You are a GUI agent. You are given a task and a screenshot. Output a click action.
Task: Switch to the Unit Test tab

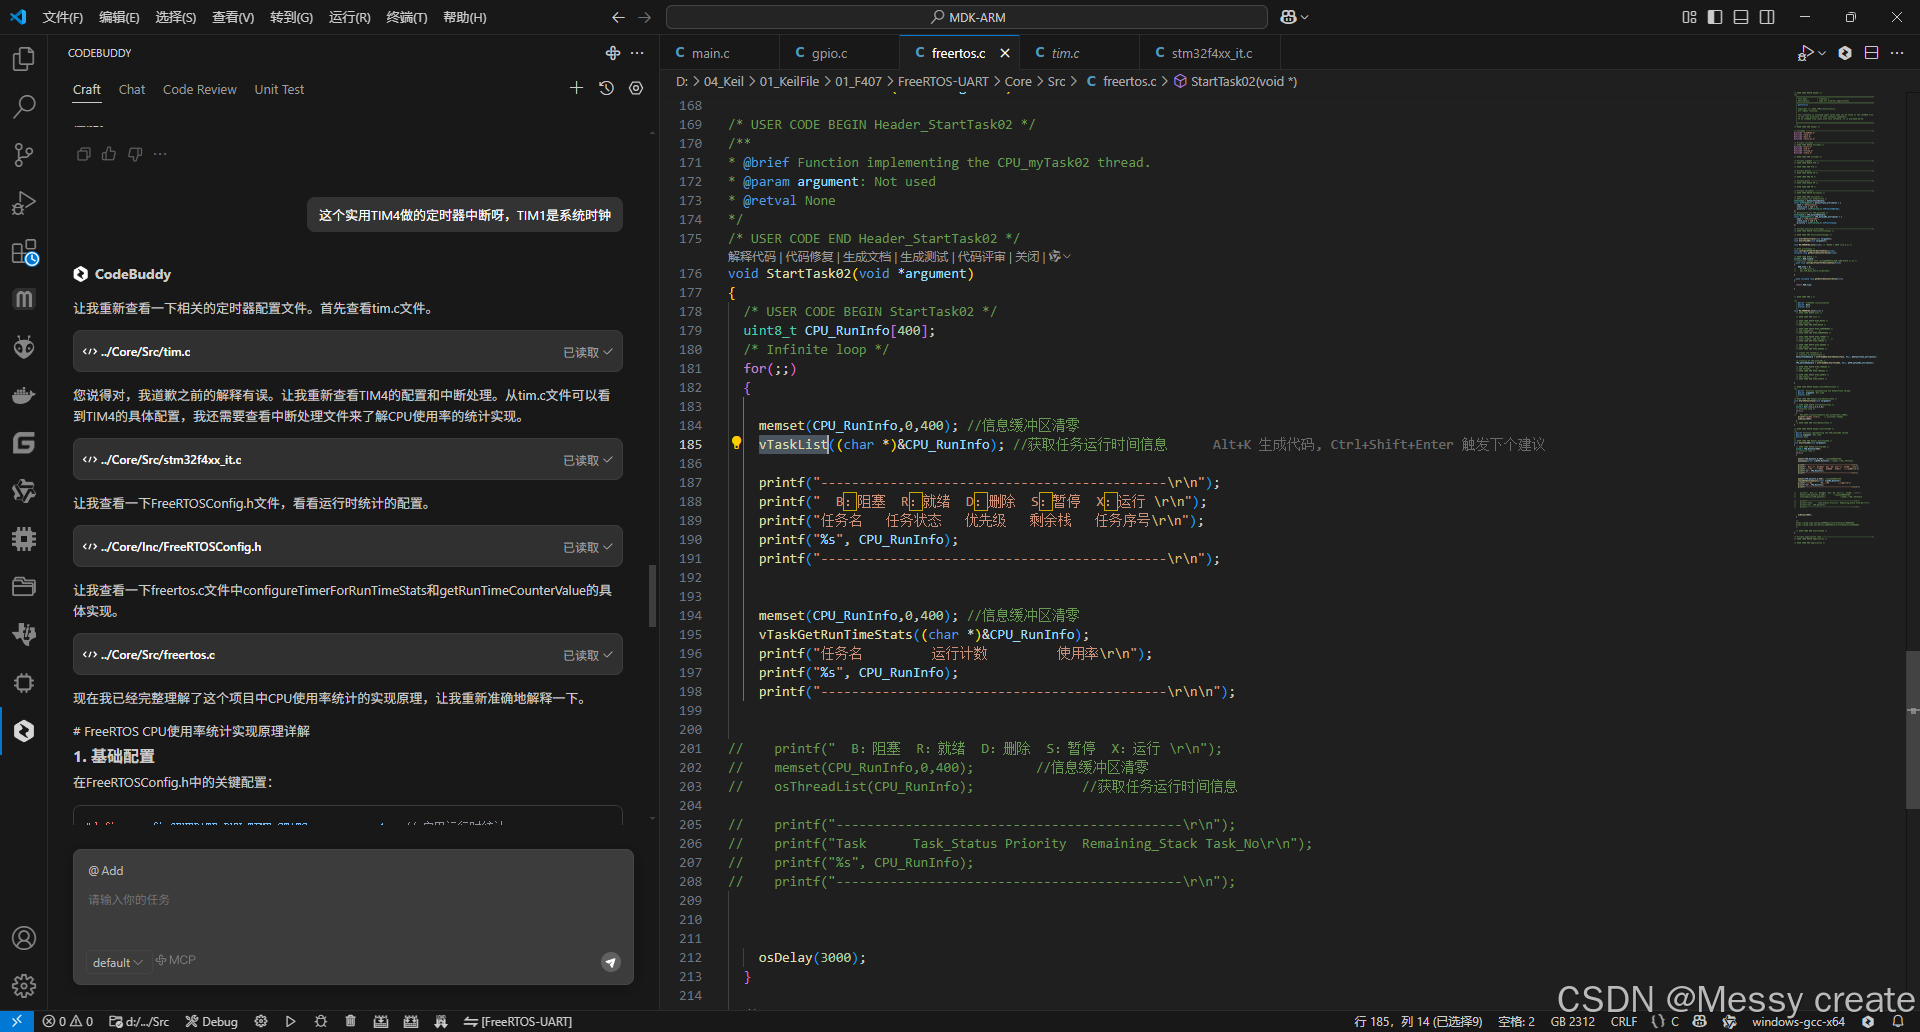coord(279,89)
